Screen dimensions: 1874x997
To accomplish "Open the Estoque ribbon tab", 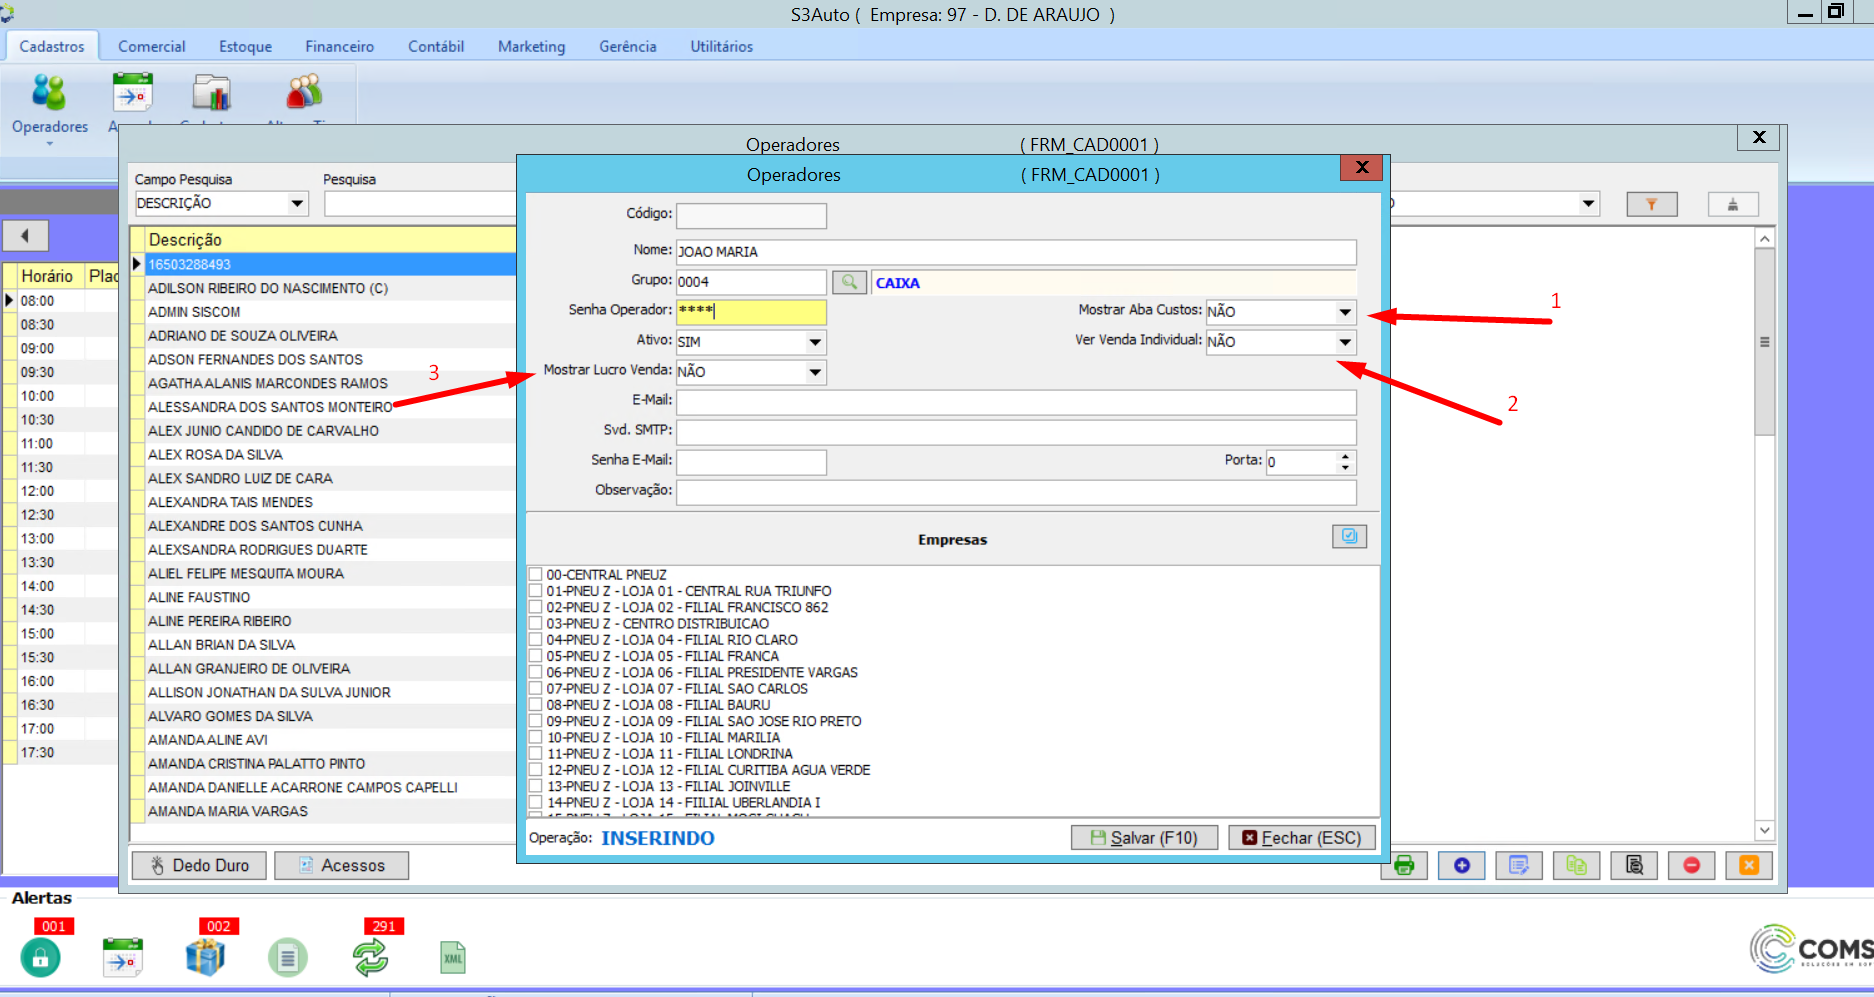I will 245,46.
